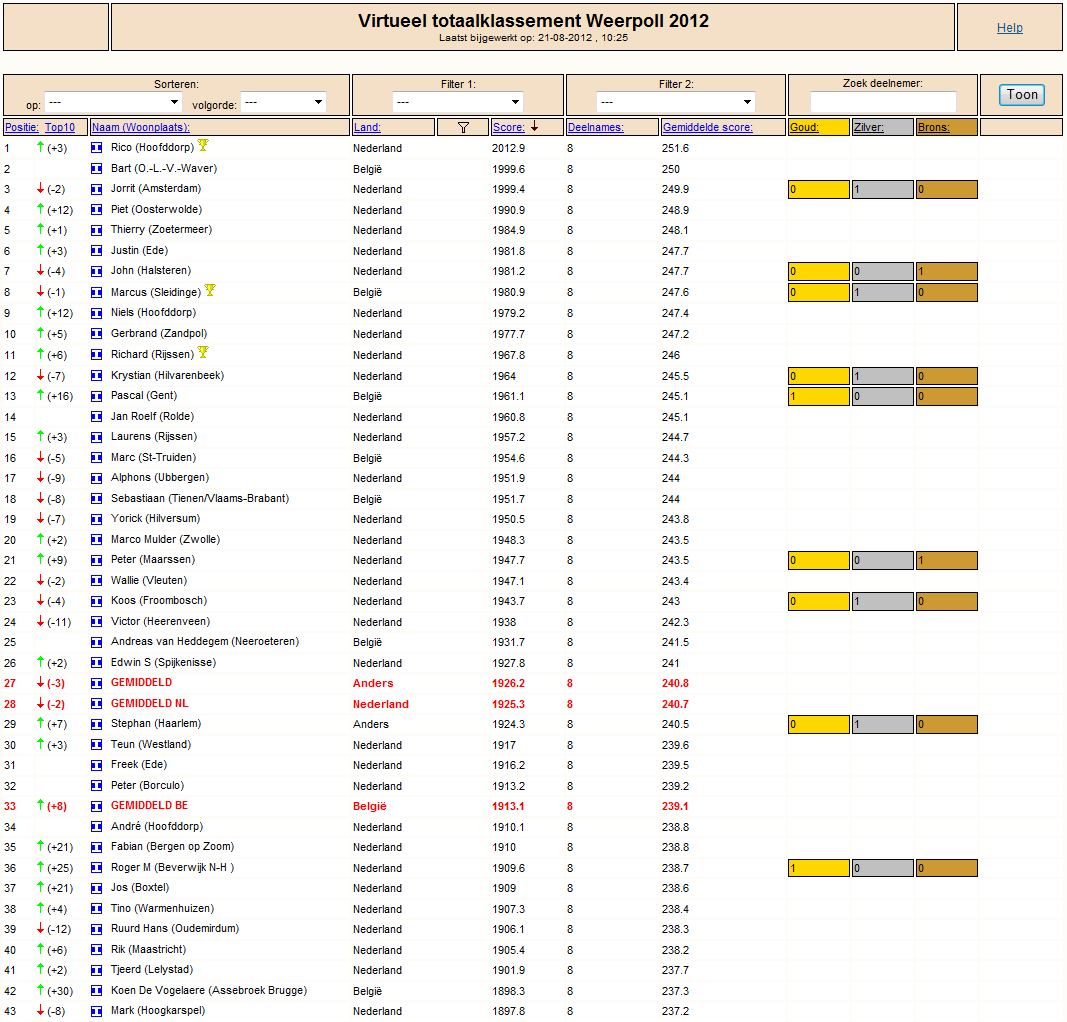Click the blue icon beside Pascal (Gent)
The height and width of the screenshot is (1022, 1067).
click(97, 396)
